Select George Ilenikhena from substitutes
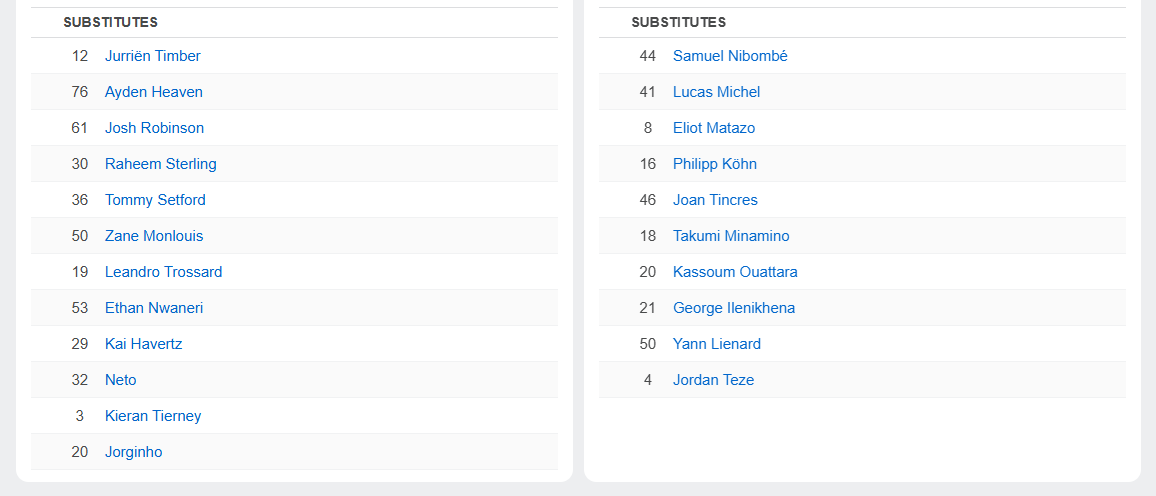The image size is (1156, 496). coord(734,308)
